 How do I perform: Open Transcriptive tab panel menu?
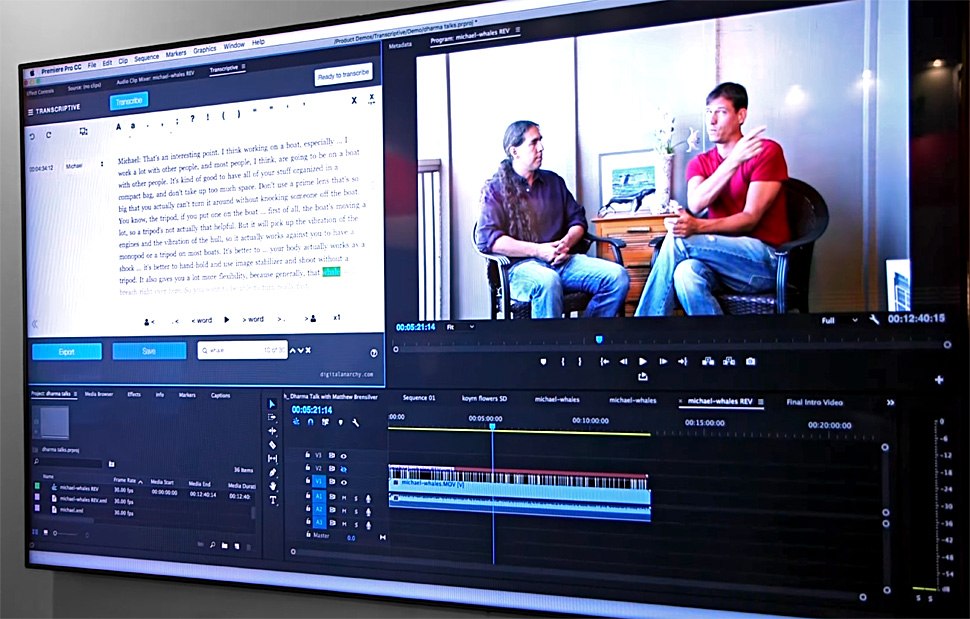[244, 66]
